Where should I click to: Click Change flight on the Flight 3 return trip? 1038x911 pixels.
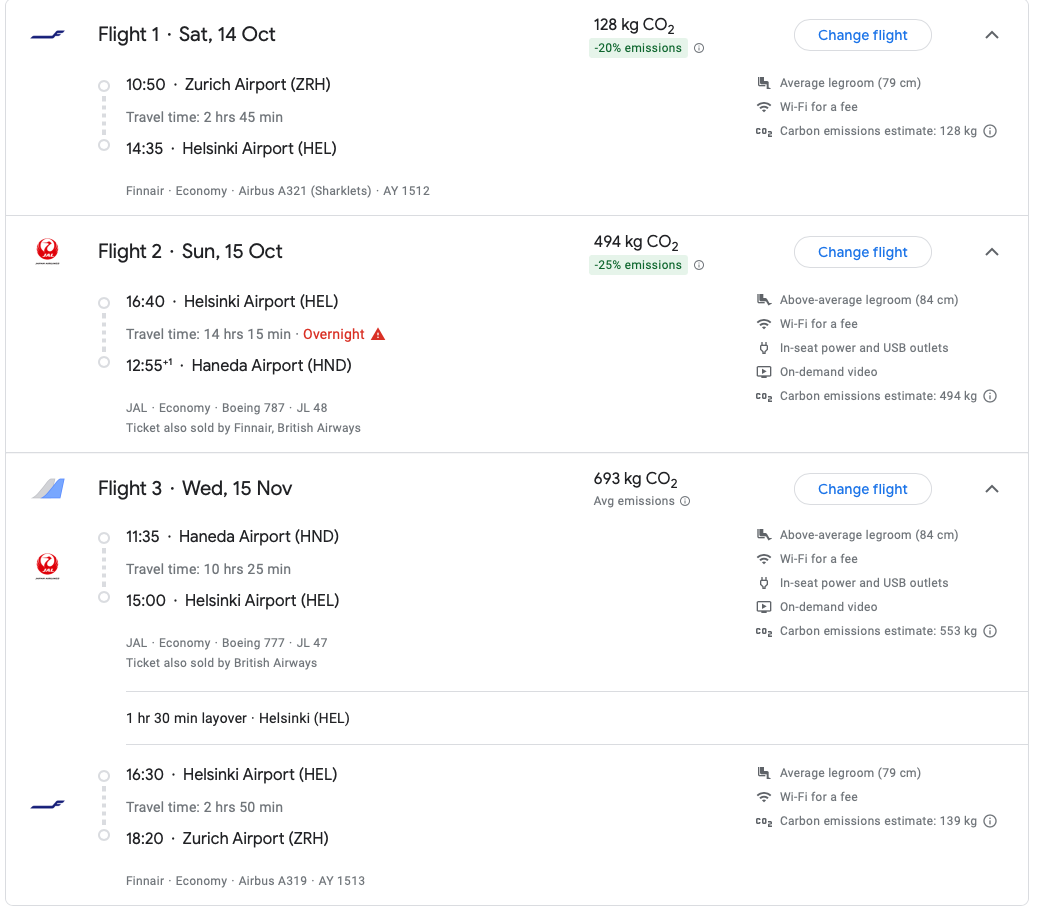[x=862, y=489]
